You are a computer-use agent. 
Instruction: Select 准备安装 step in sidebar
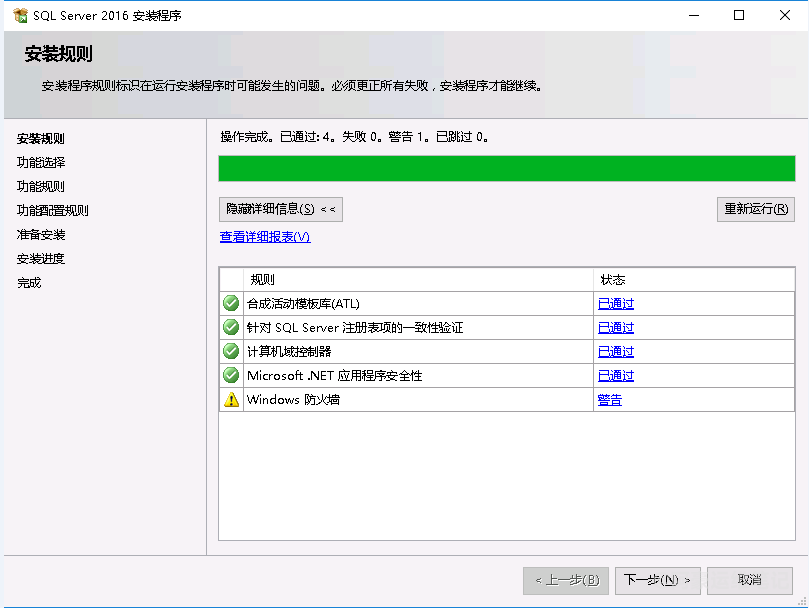41,235
